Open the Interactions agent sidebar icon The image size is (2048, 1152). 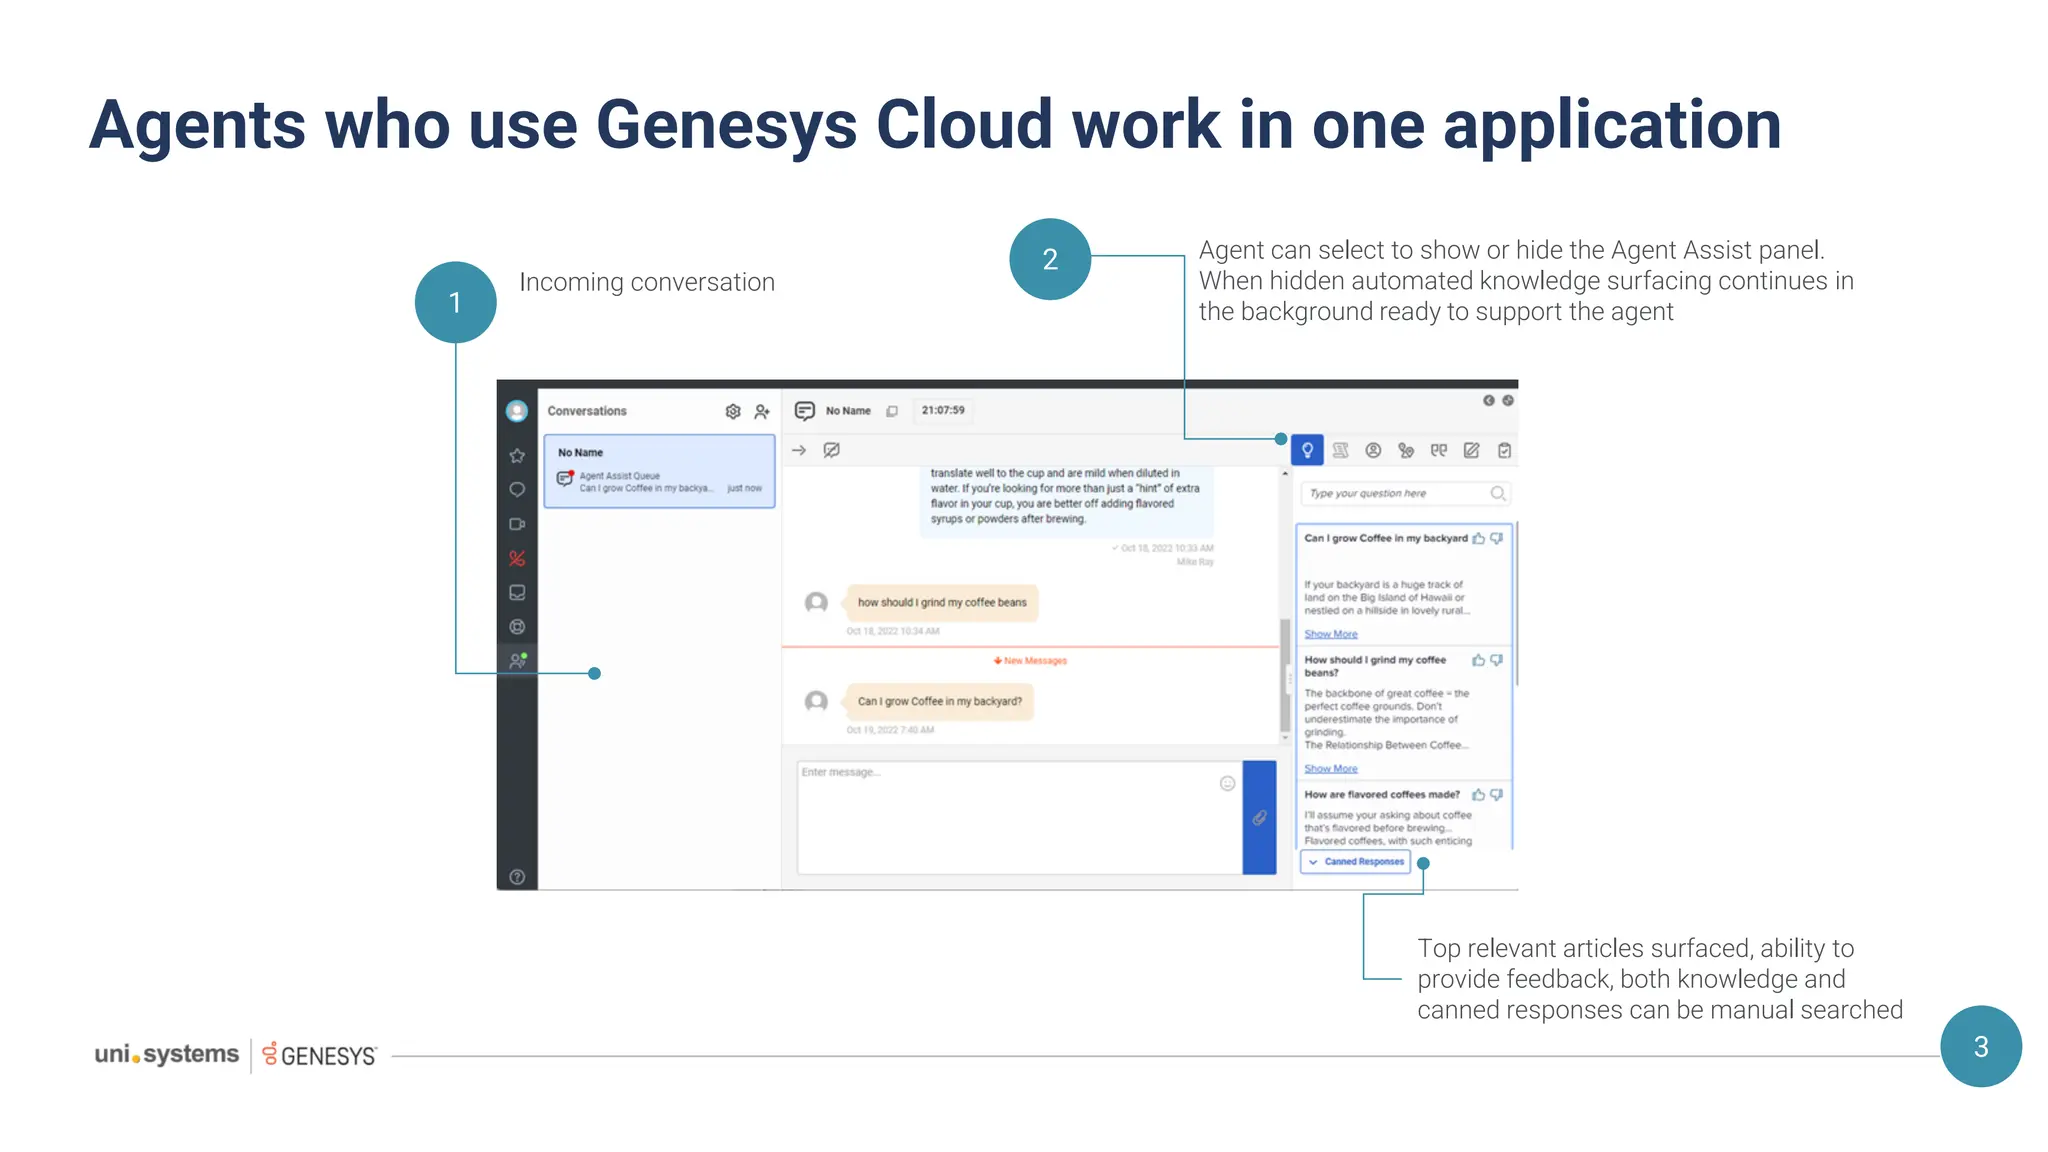(x=517, y=661)
